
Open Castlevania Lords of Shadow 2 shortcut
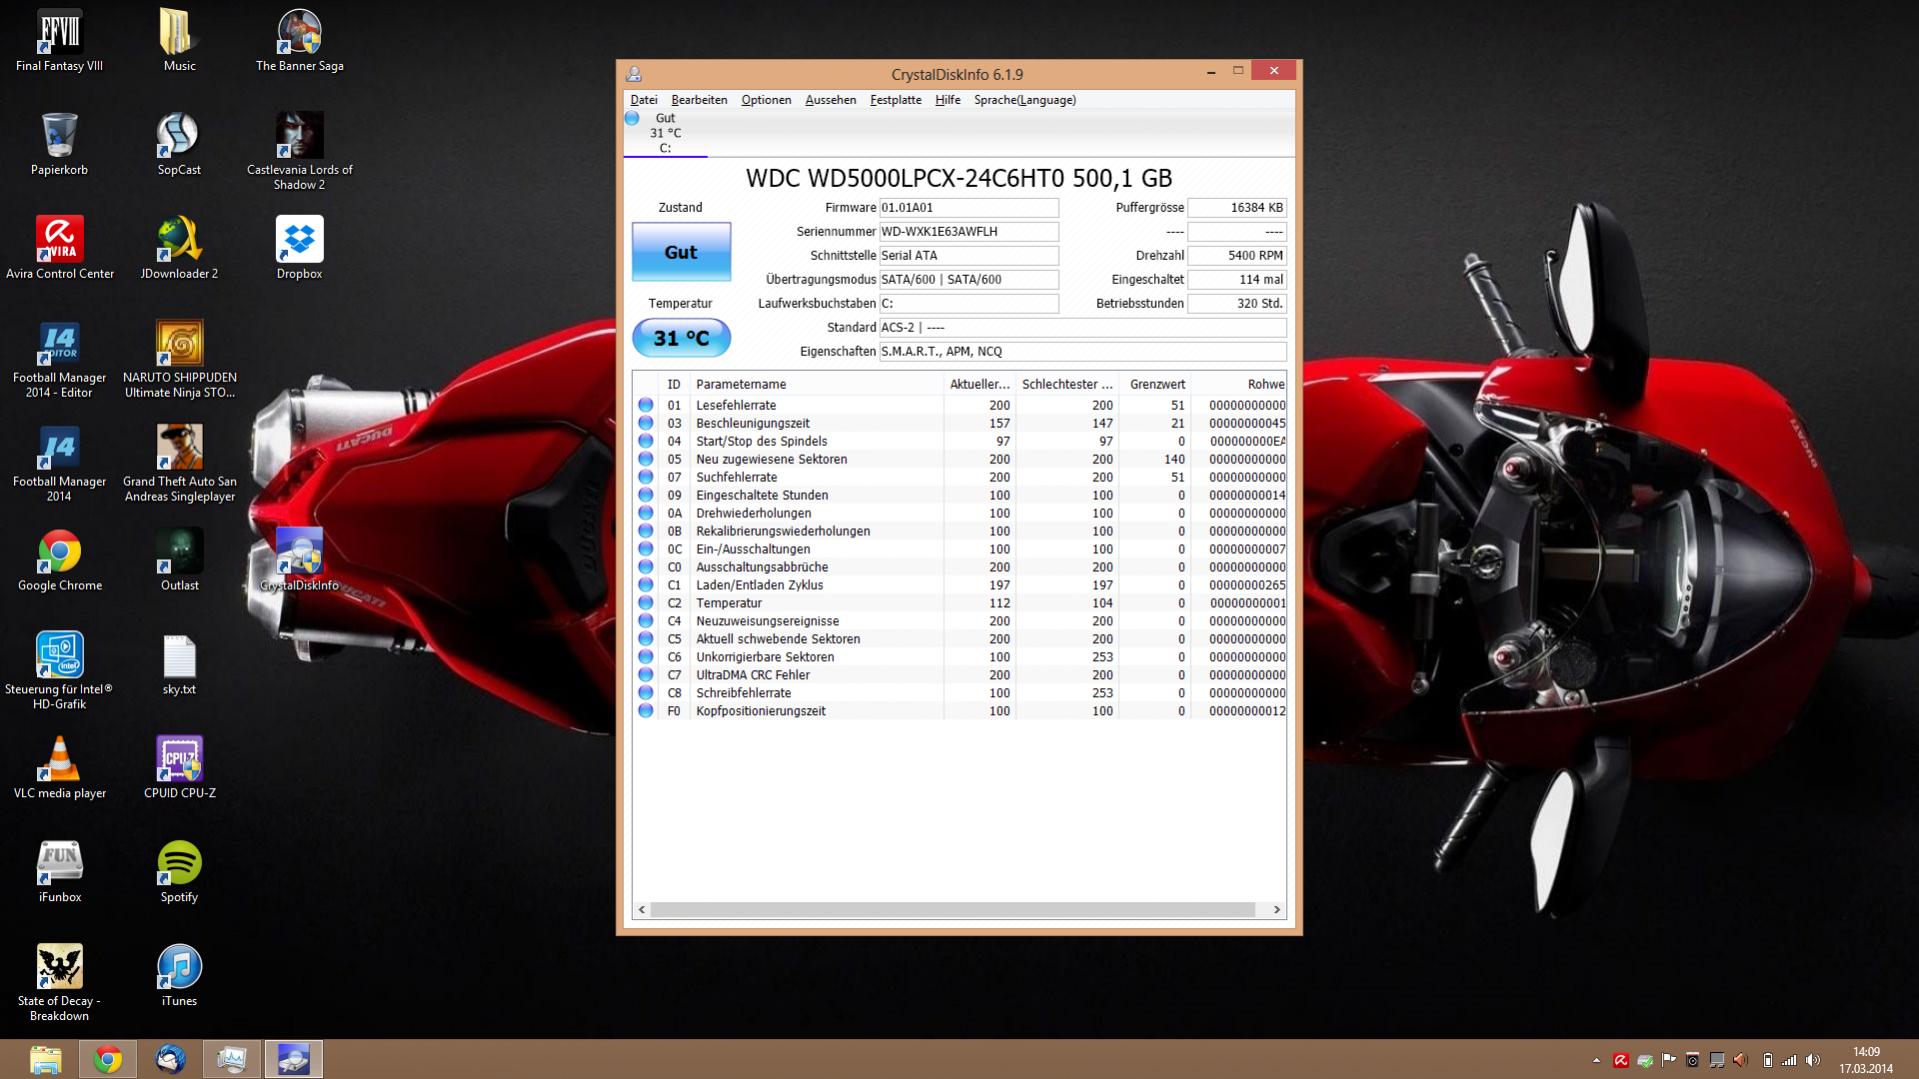(299, 150)
